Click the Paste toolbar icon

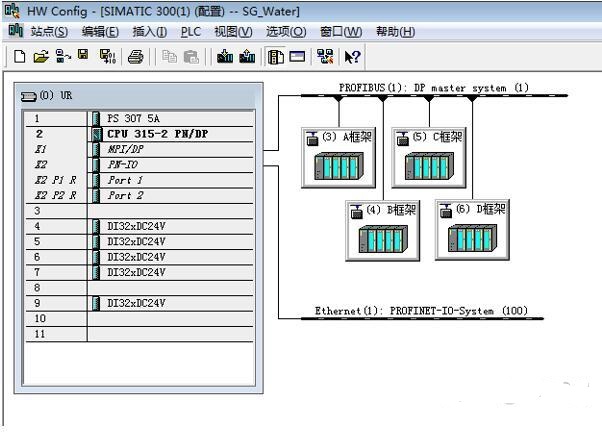pyautogui.click(x=191, y=57)
